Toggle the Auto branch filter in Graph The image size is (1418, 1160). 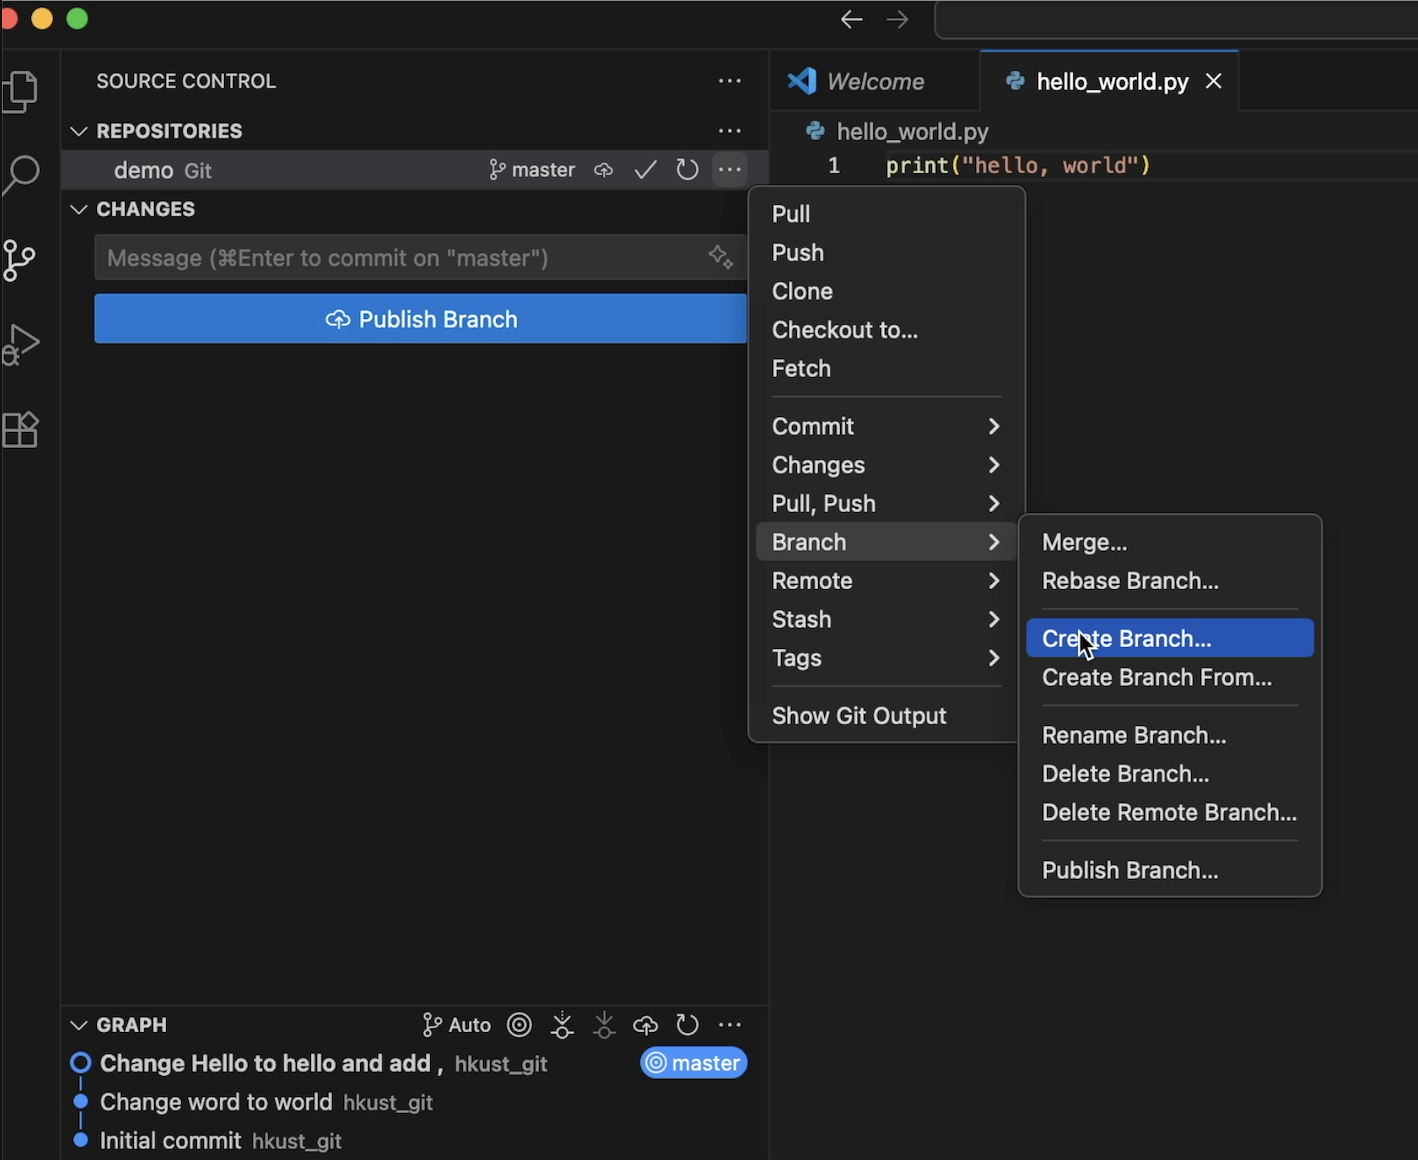(456, 1024)
